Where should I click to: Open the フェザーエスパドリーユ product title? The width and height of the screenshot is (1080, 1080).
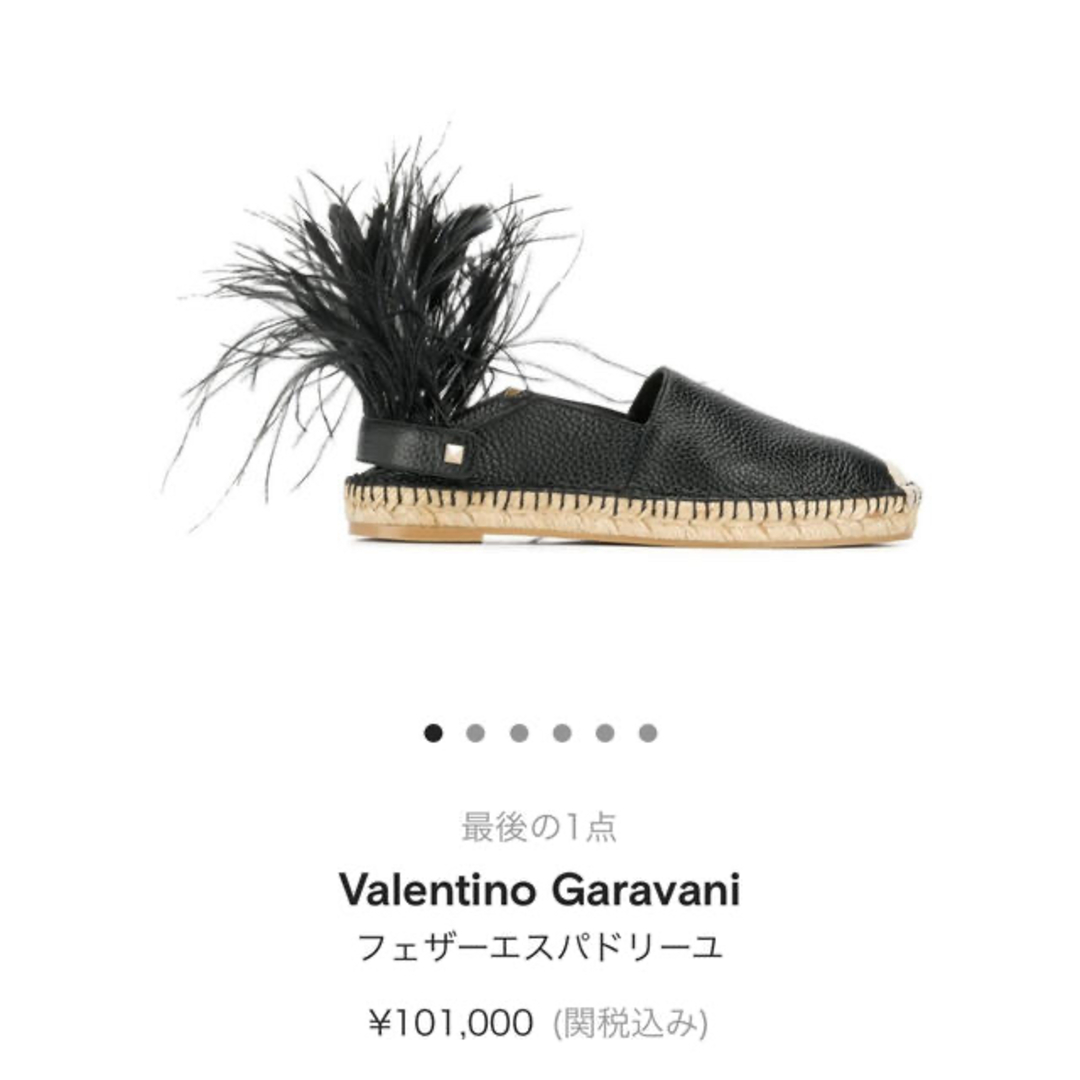point(539,946)
